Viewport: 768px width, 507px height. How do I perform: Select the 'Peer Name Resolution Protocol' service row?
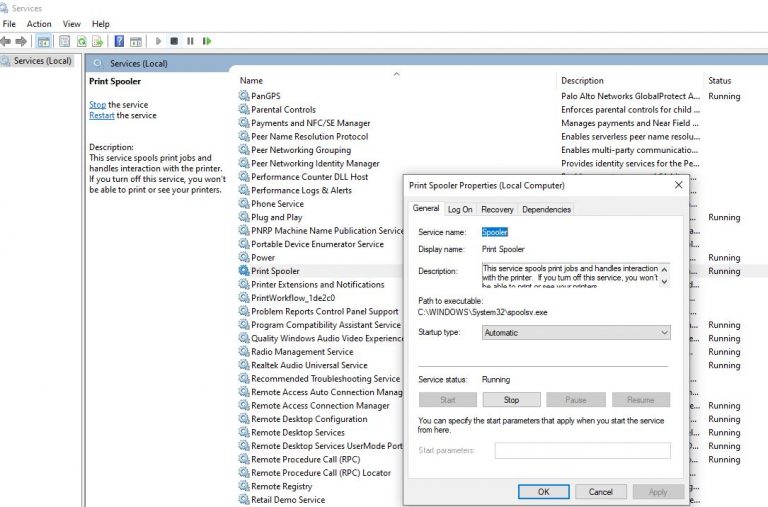(x=310, y=136)
